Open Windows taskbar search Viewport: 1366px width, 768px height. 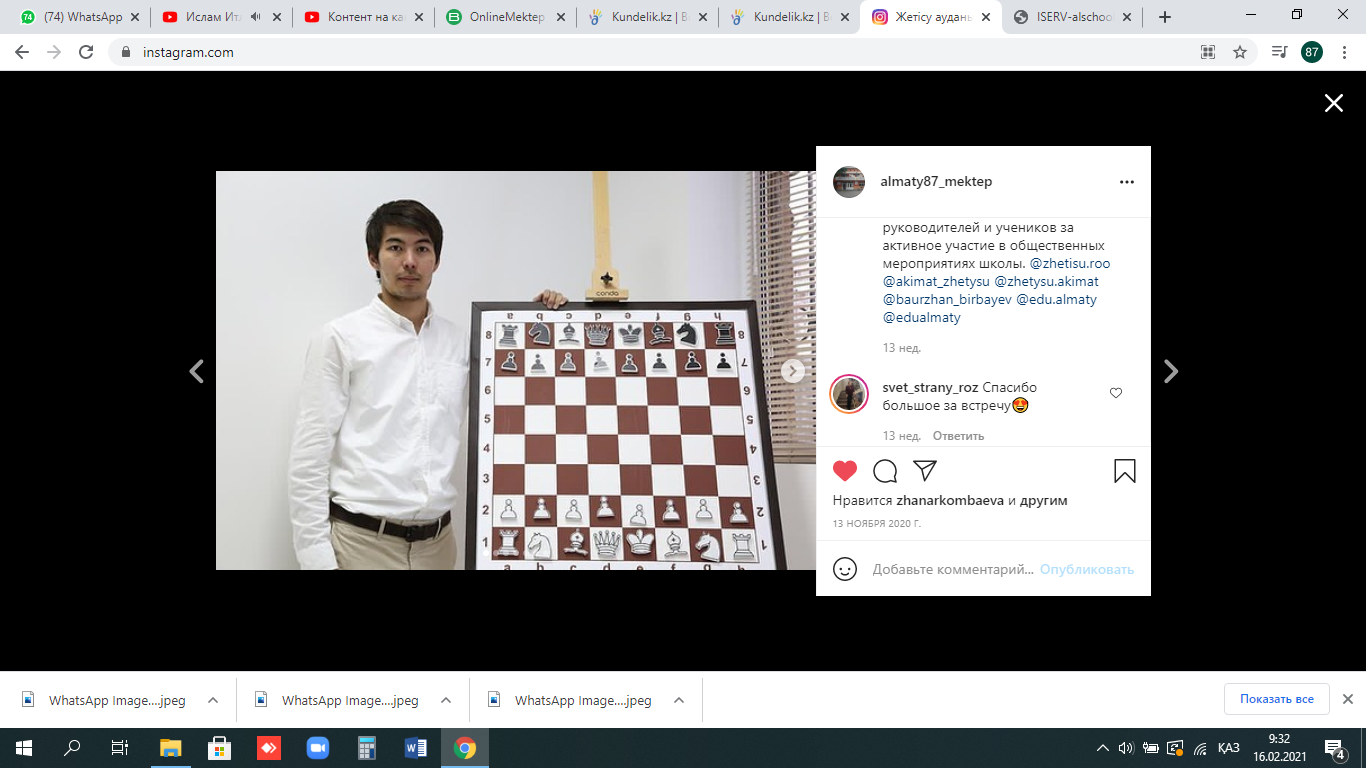[x=72, y=748]
